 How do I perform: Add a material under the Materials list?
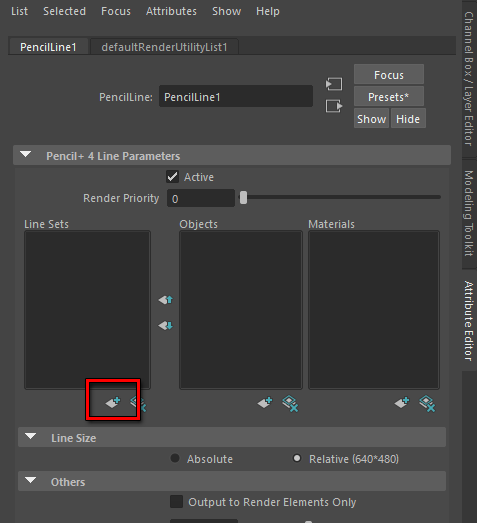point(402,403)
